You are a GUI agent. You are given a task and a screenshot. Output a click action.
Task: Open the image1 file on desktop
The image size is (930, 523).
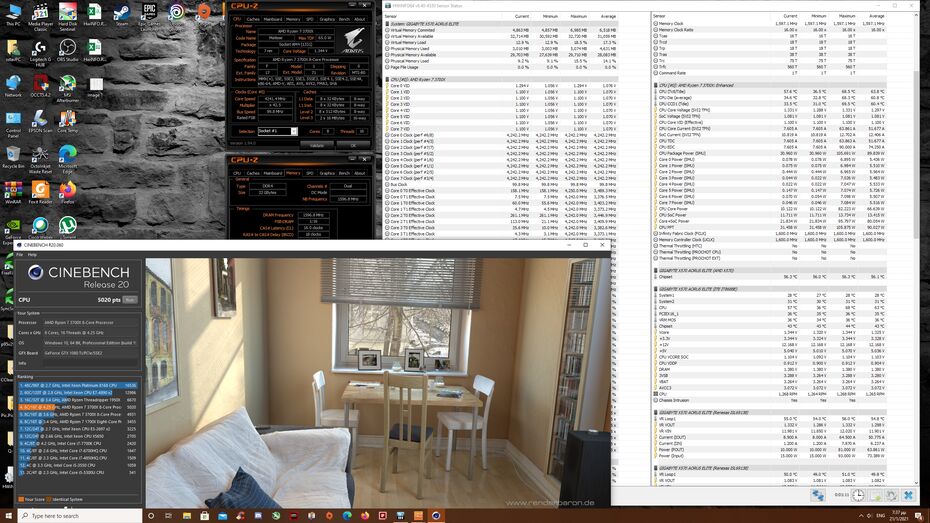point(95,87)
